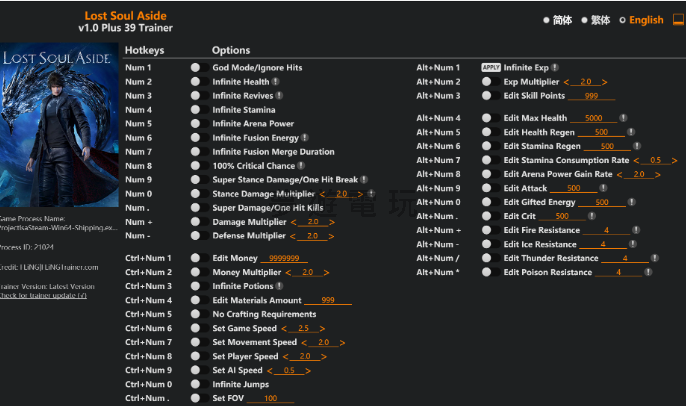Screen dimensions: 686x406
Task: Toggle God Mode/Ignore Hits on
Action: pos(199,67)
